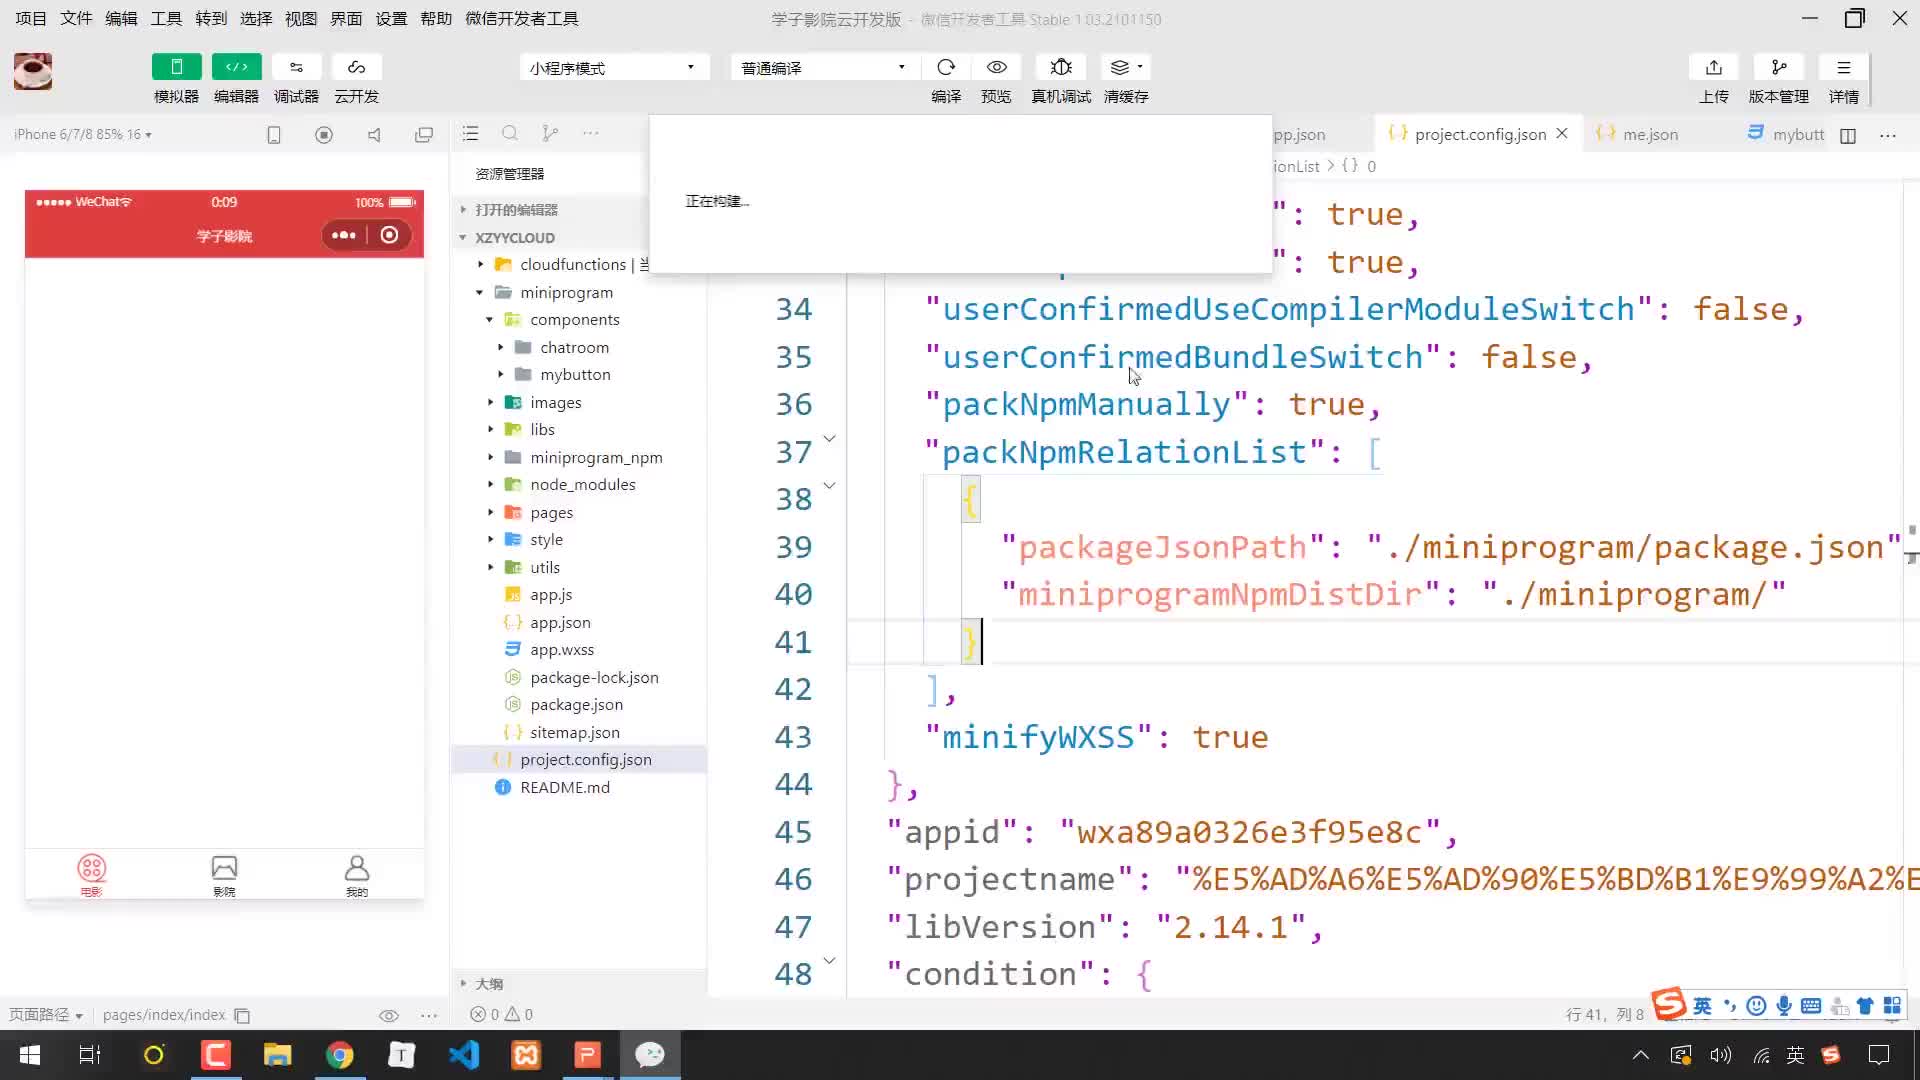Close the project.config.json tab

pos(1562,133)
